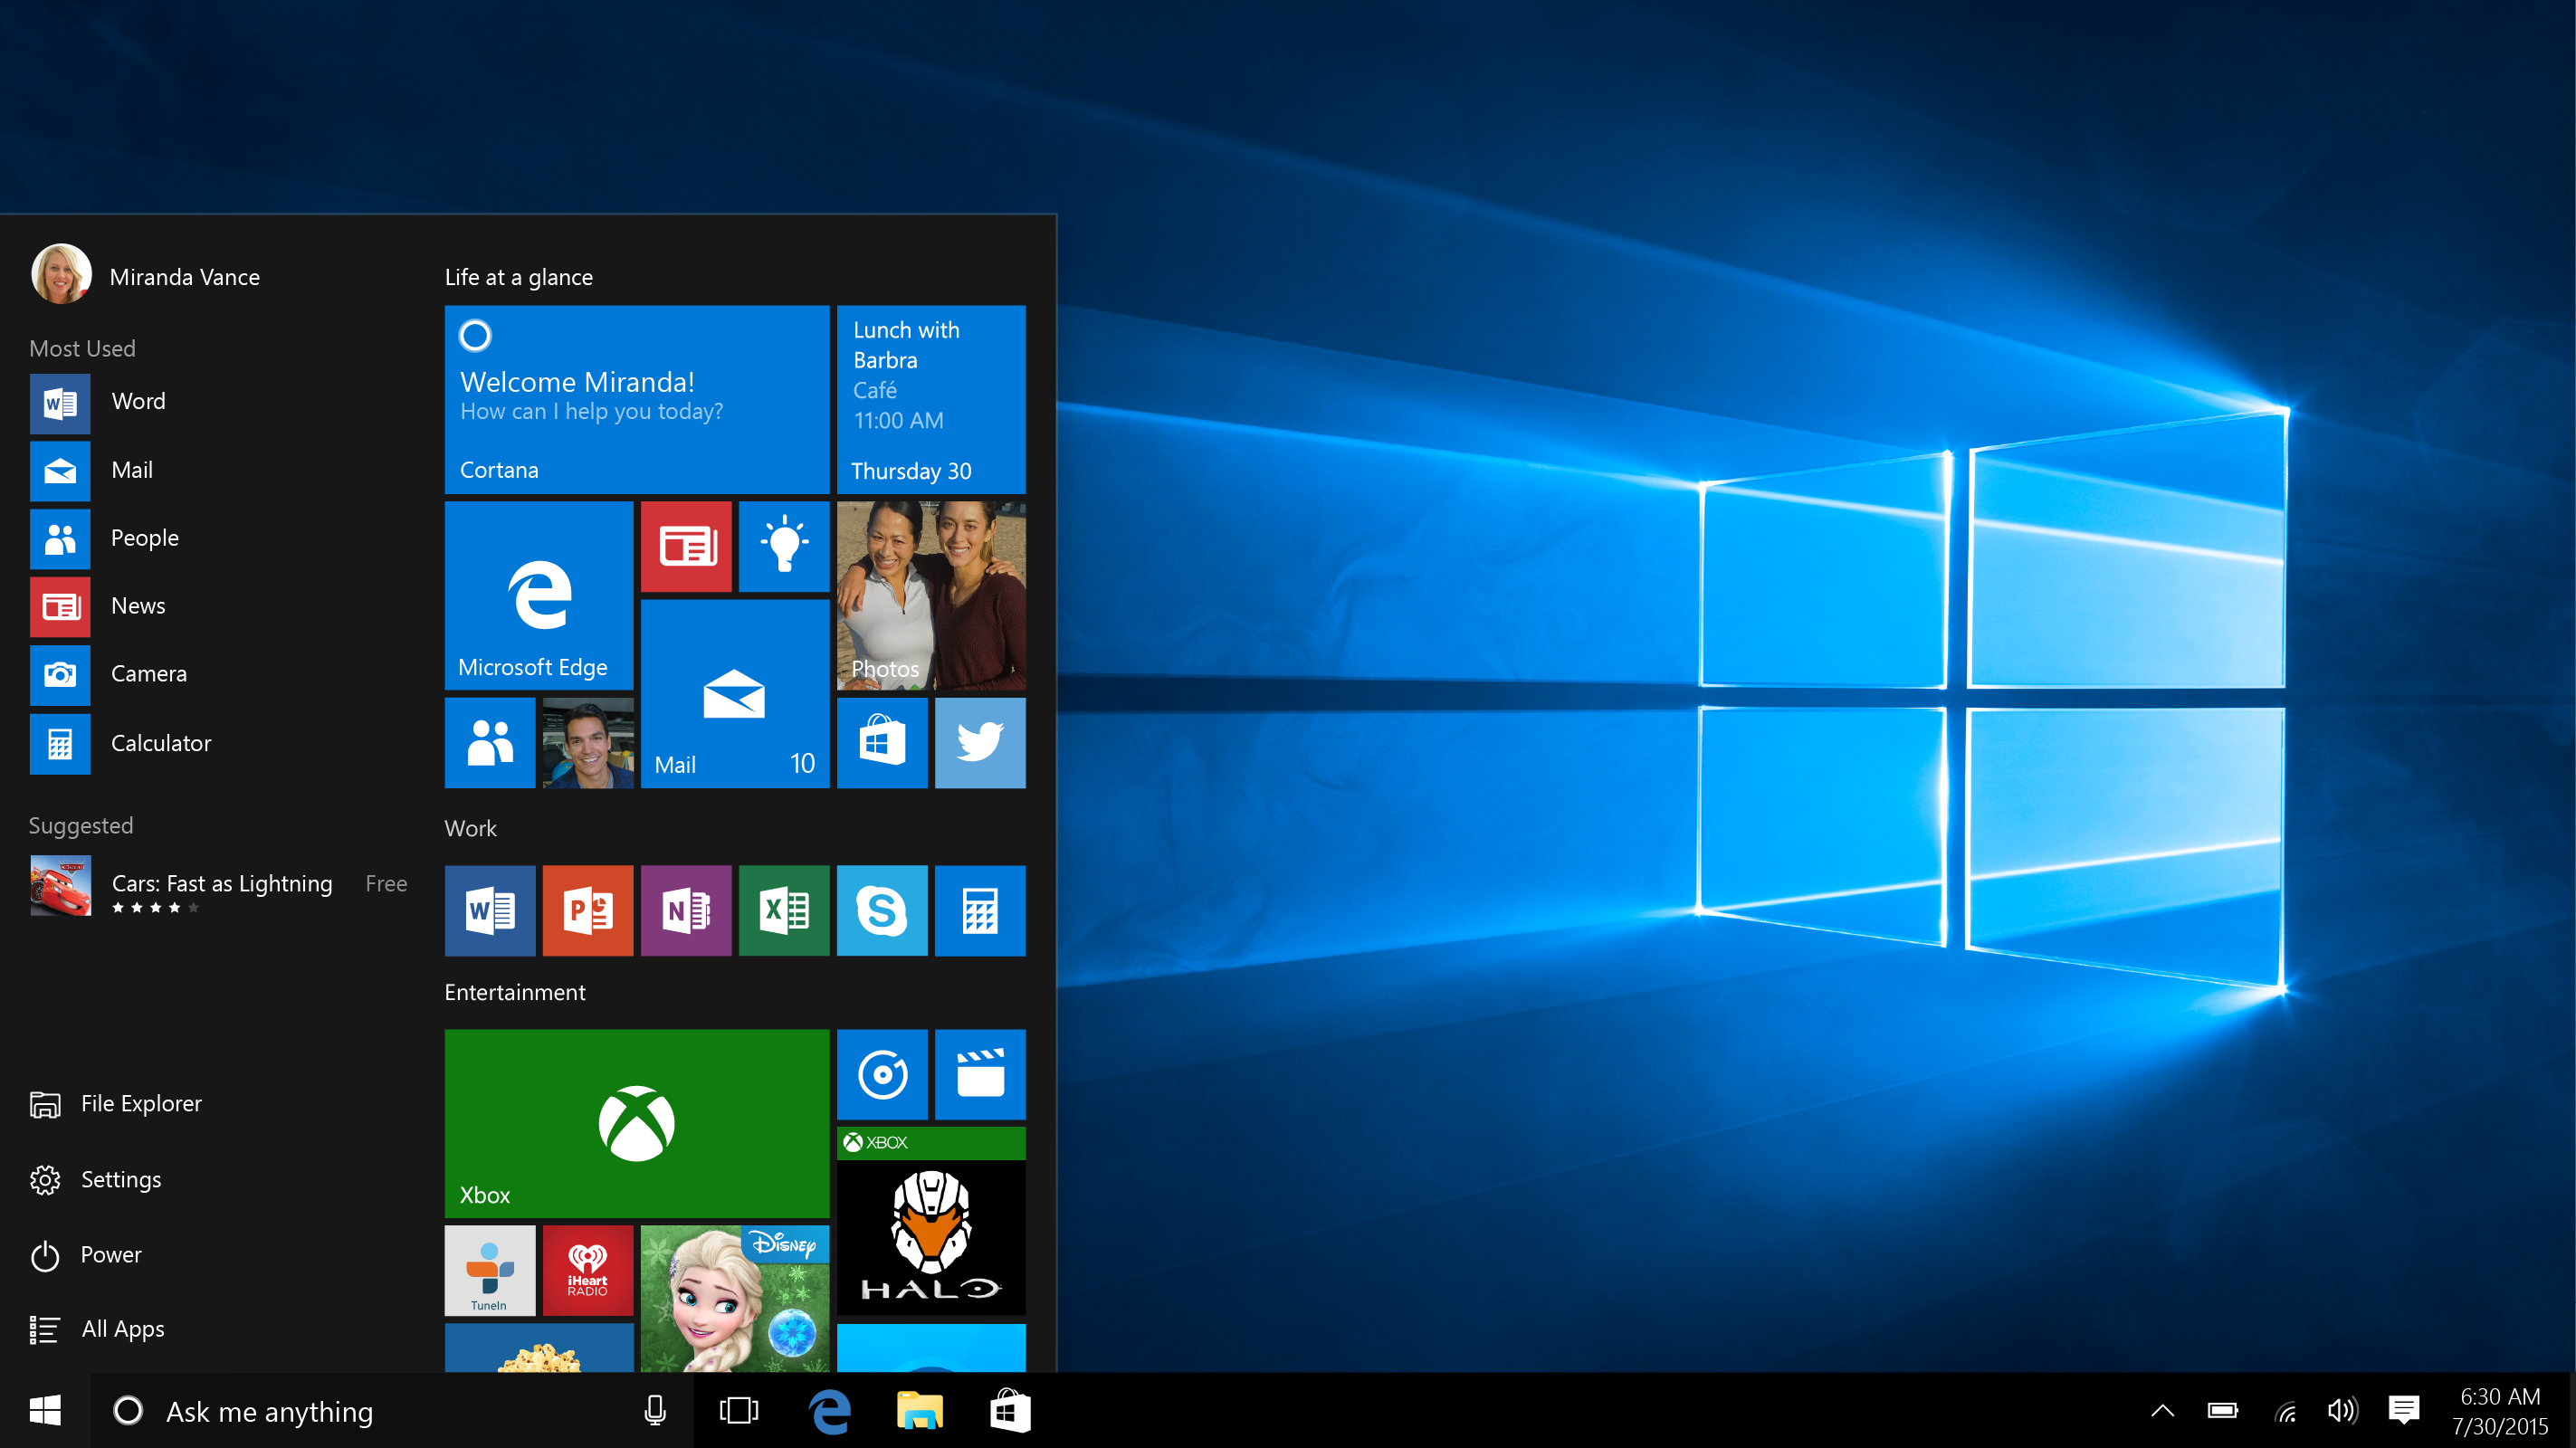Open Cortana welcome tile
The image size is (2576, 1448).
[x=637, y=398]
